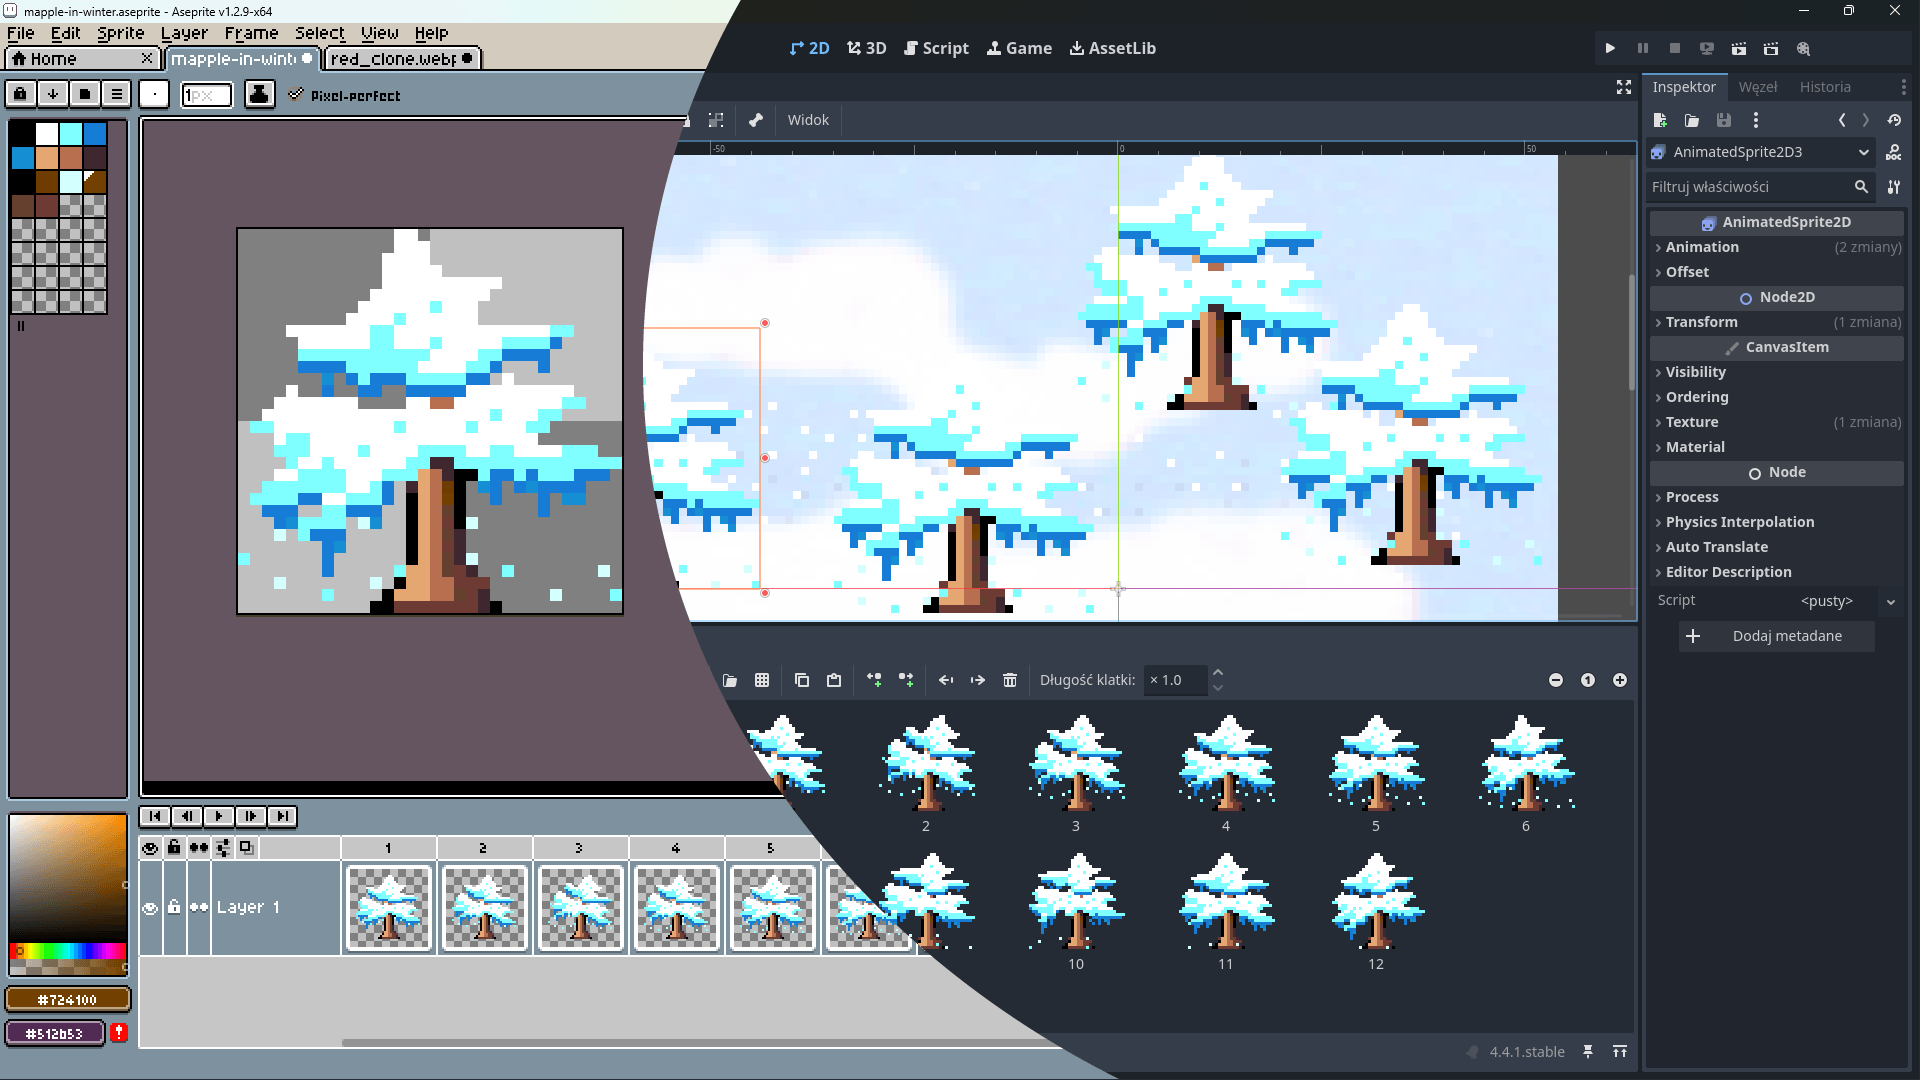Click the Aseprite ink bucket icon
Image resolution: width=1920 pixels, height=1080 pixels.
pos(259,94)
